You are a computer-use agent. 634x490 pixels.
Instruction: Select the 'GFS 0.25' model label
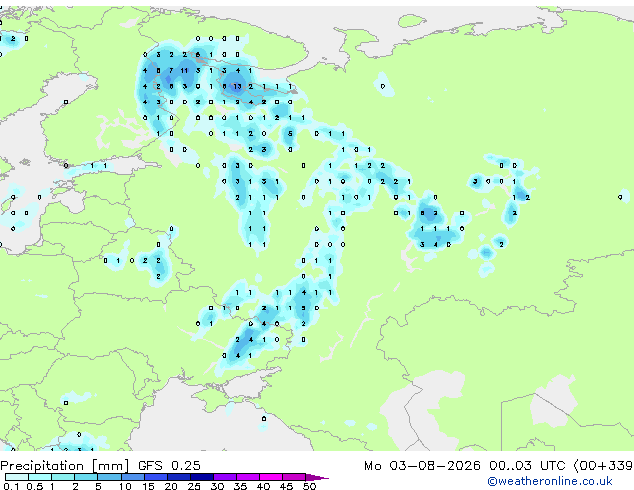click(x=169, y=466)
